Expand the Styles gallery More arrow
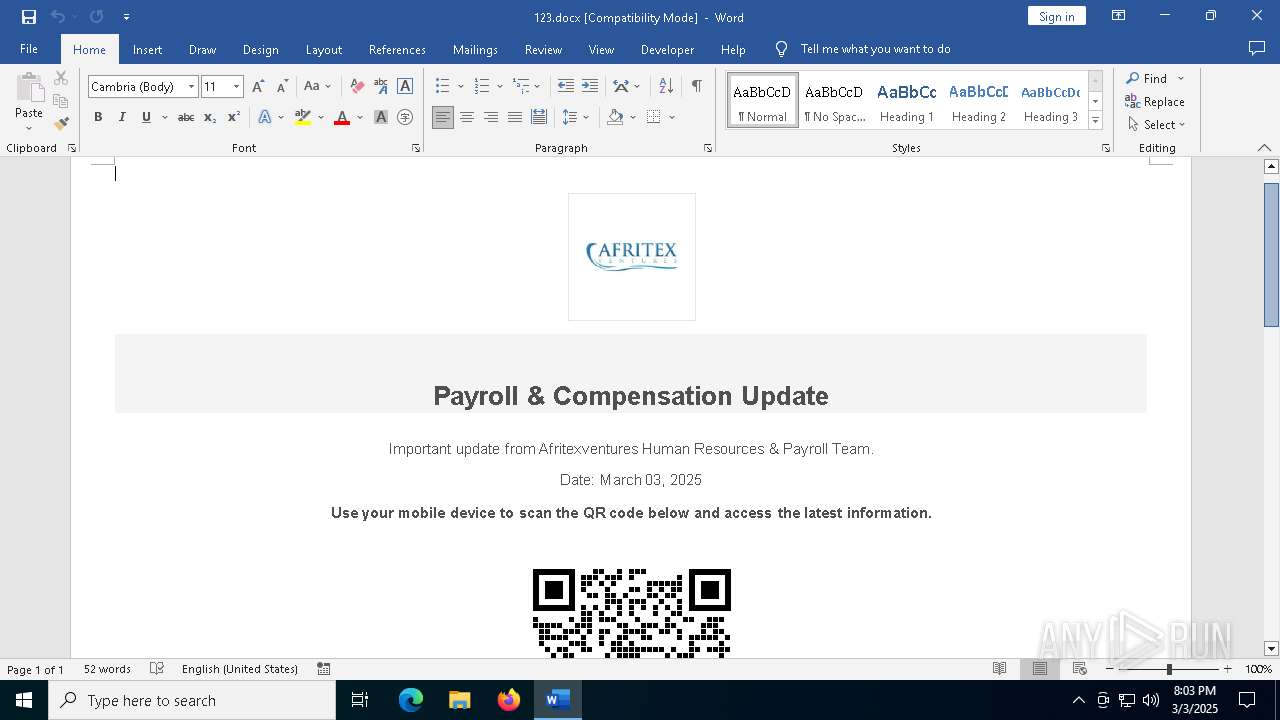Image resolution: width=1280 pixels, height=720 pixels. pyautogui.click(x=1095, y=121)
